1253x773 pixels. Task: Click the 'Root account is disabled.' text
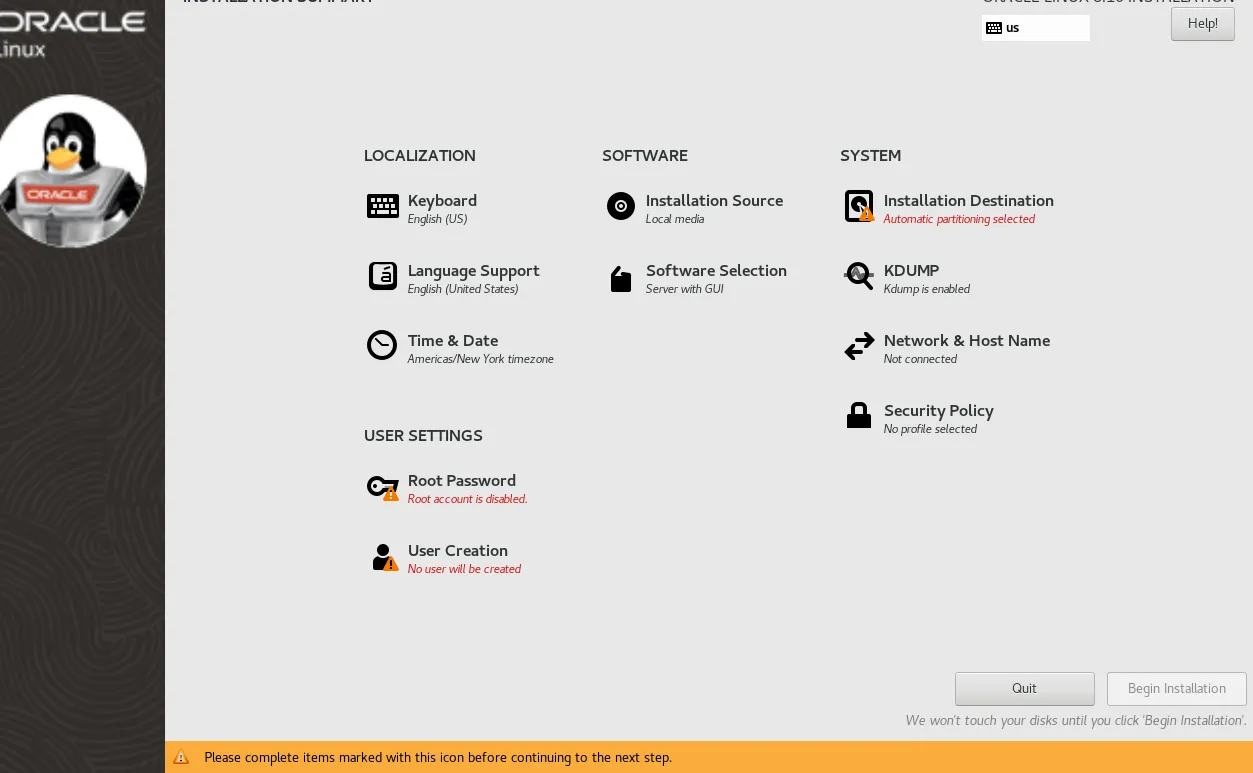click(x=467, y=499)
